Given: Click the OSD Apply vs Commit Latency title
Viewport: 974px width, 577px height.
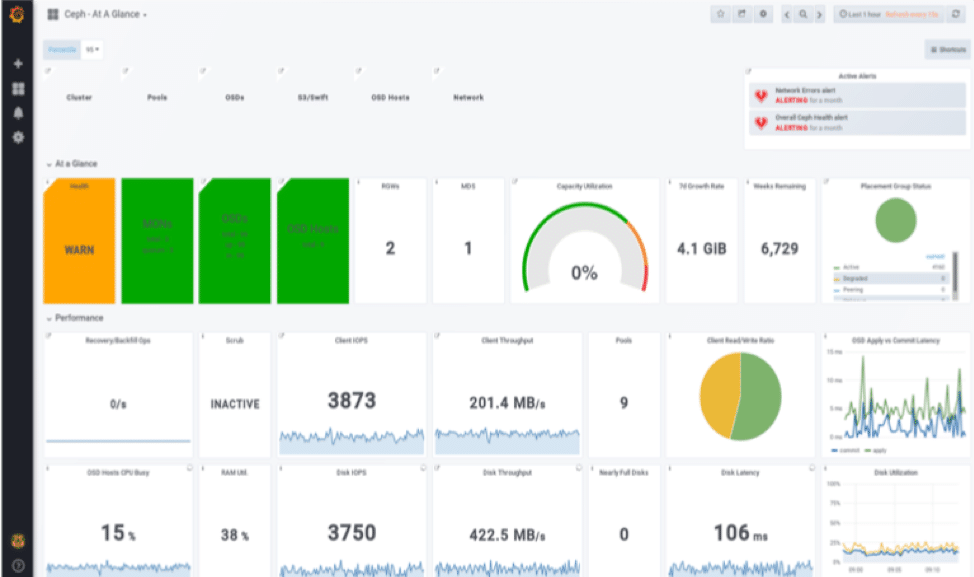Looking at the screenshot, I should 896,340.
